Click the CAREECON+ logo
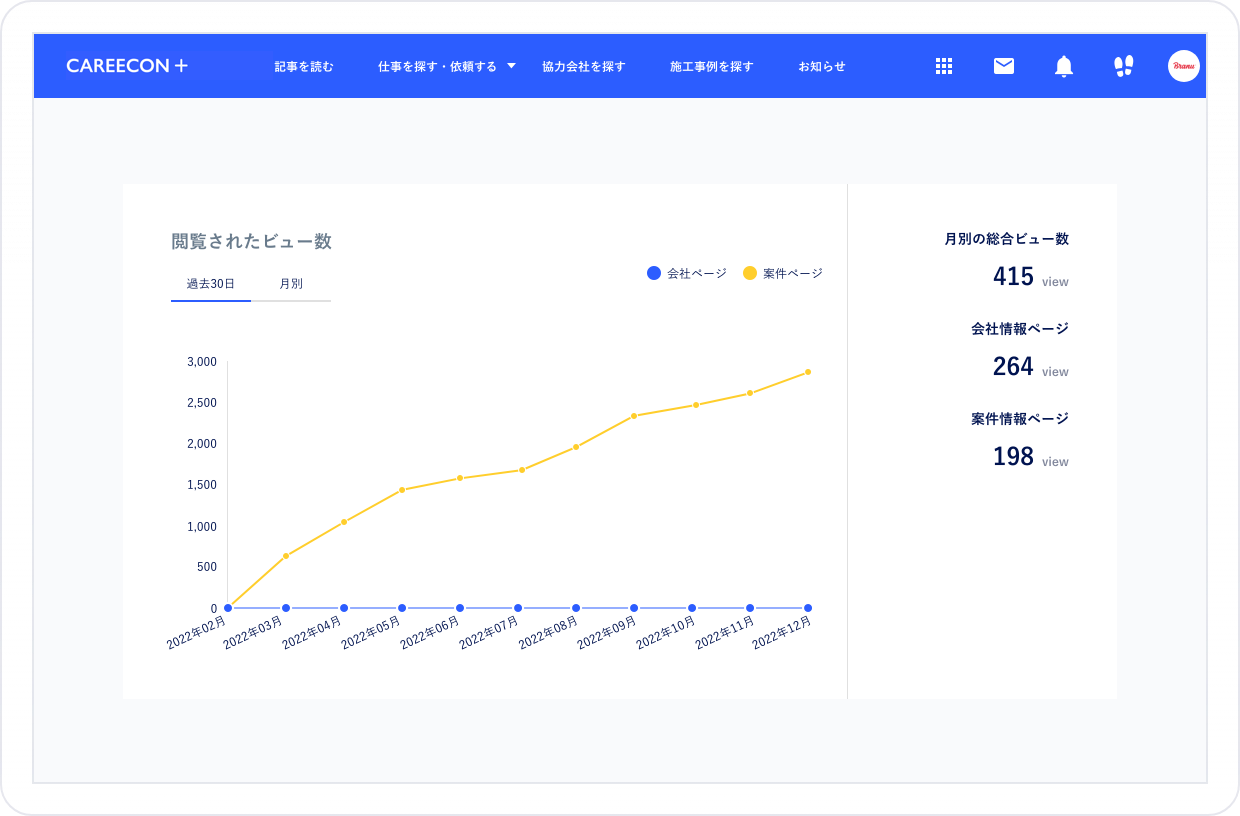The image size is (1240, 816). pyautogui.click(x=128, y=65)
